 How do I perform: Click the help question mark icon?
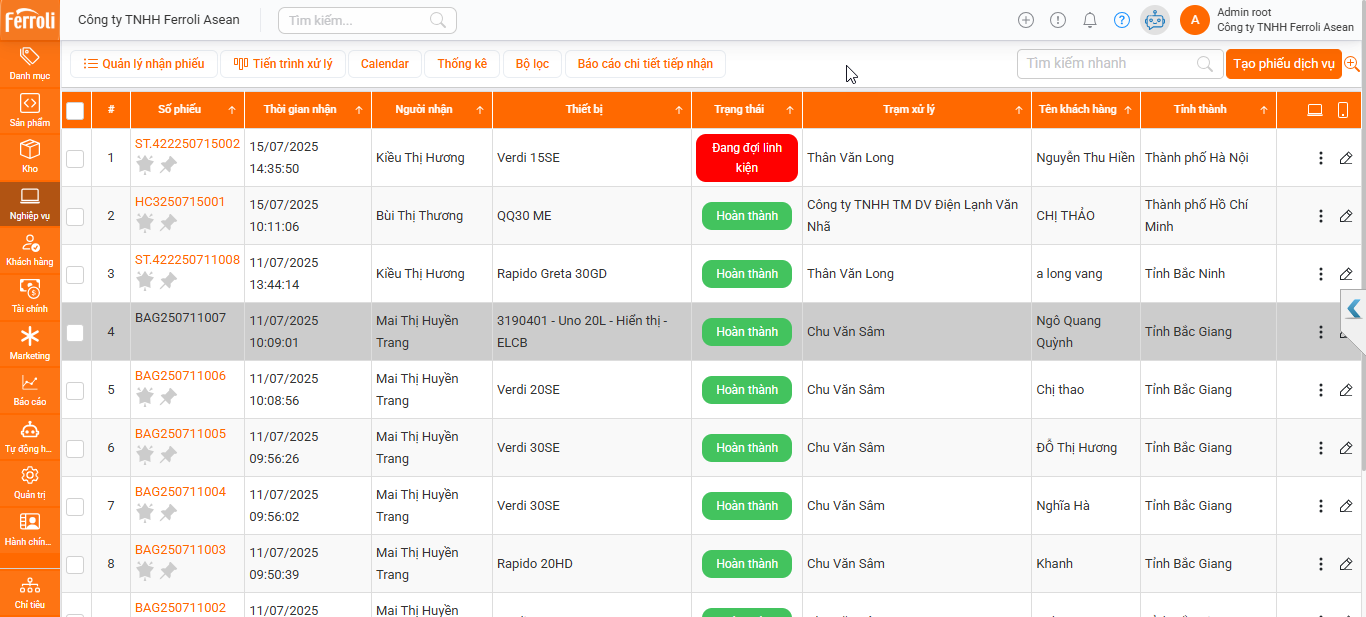(x=1122, y=20)
